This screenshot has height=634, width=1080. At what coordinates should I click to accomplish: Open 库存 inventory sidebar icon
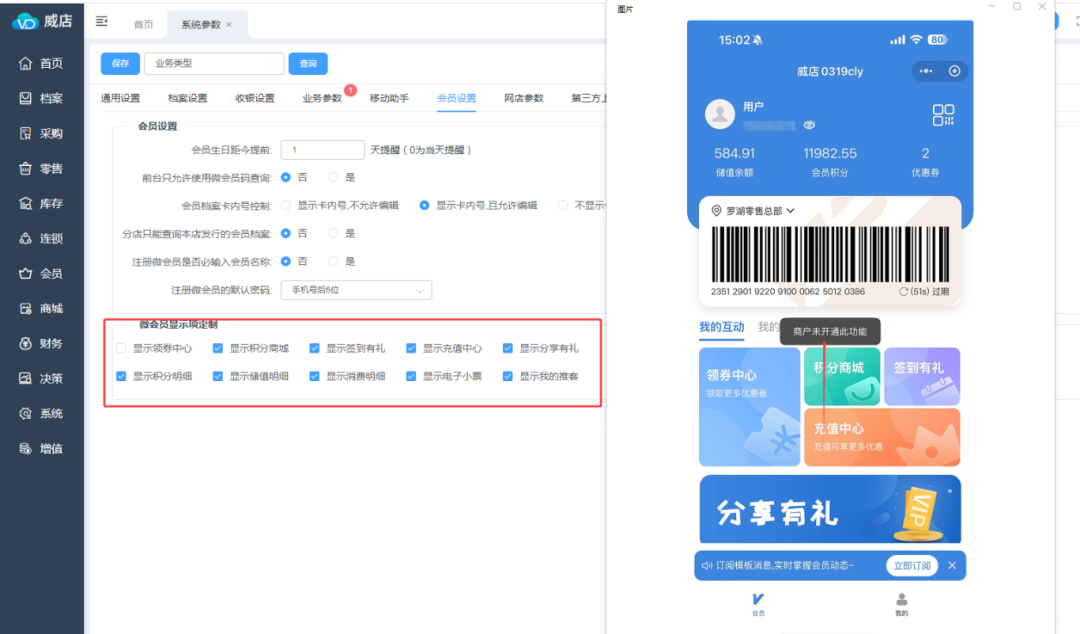click(26, 203)
